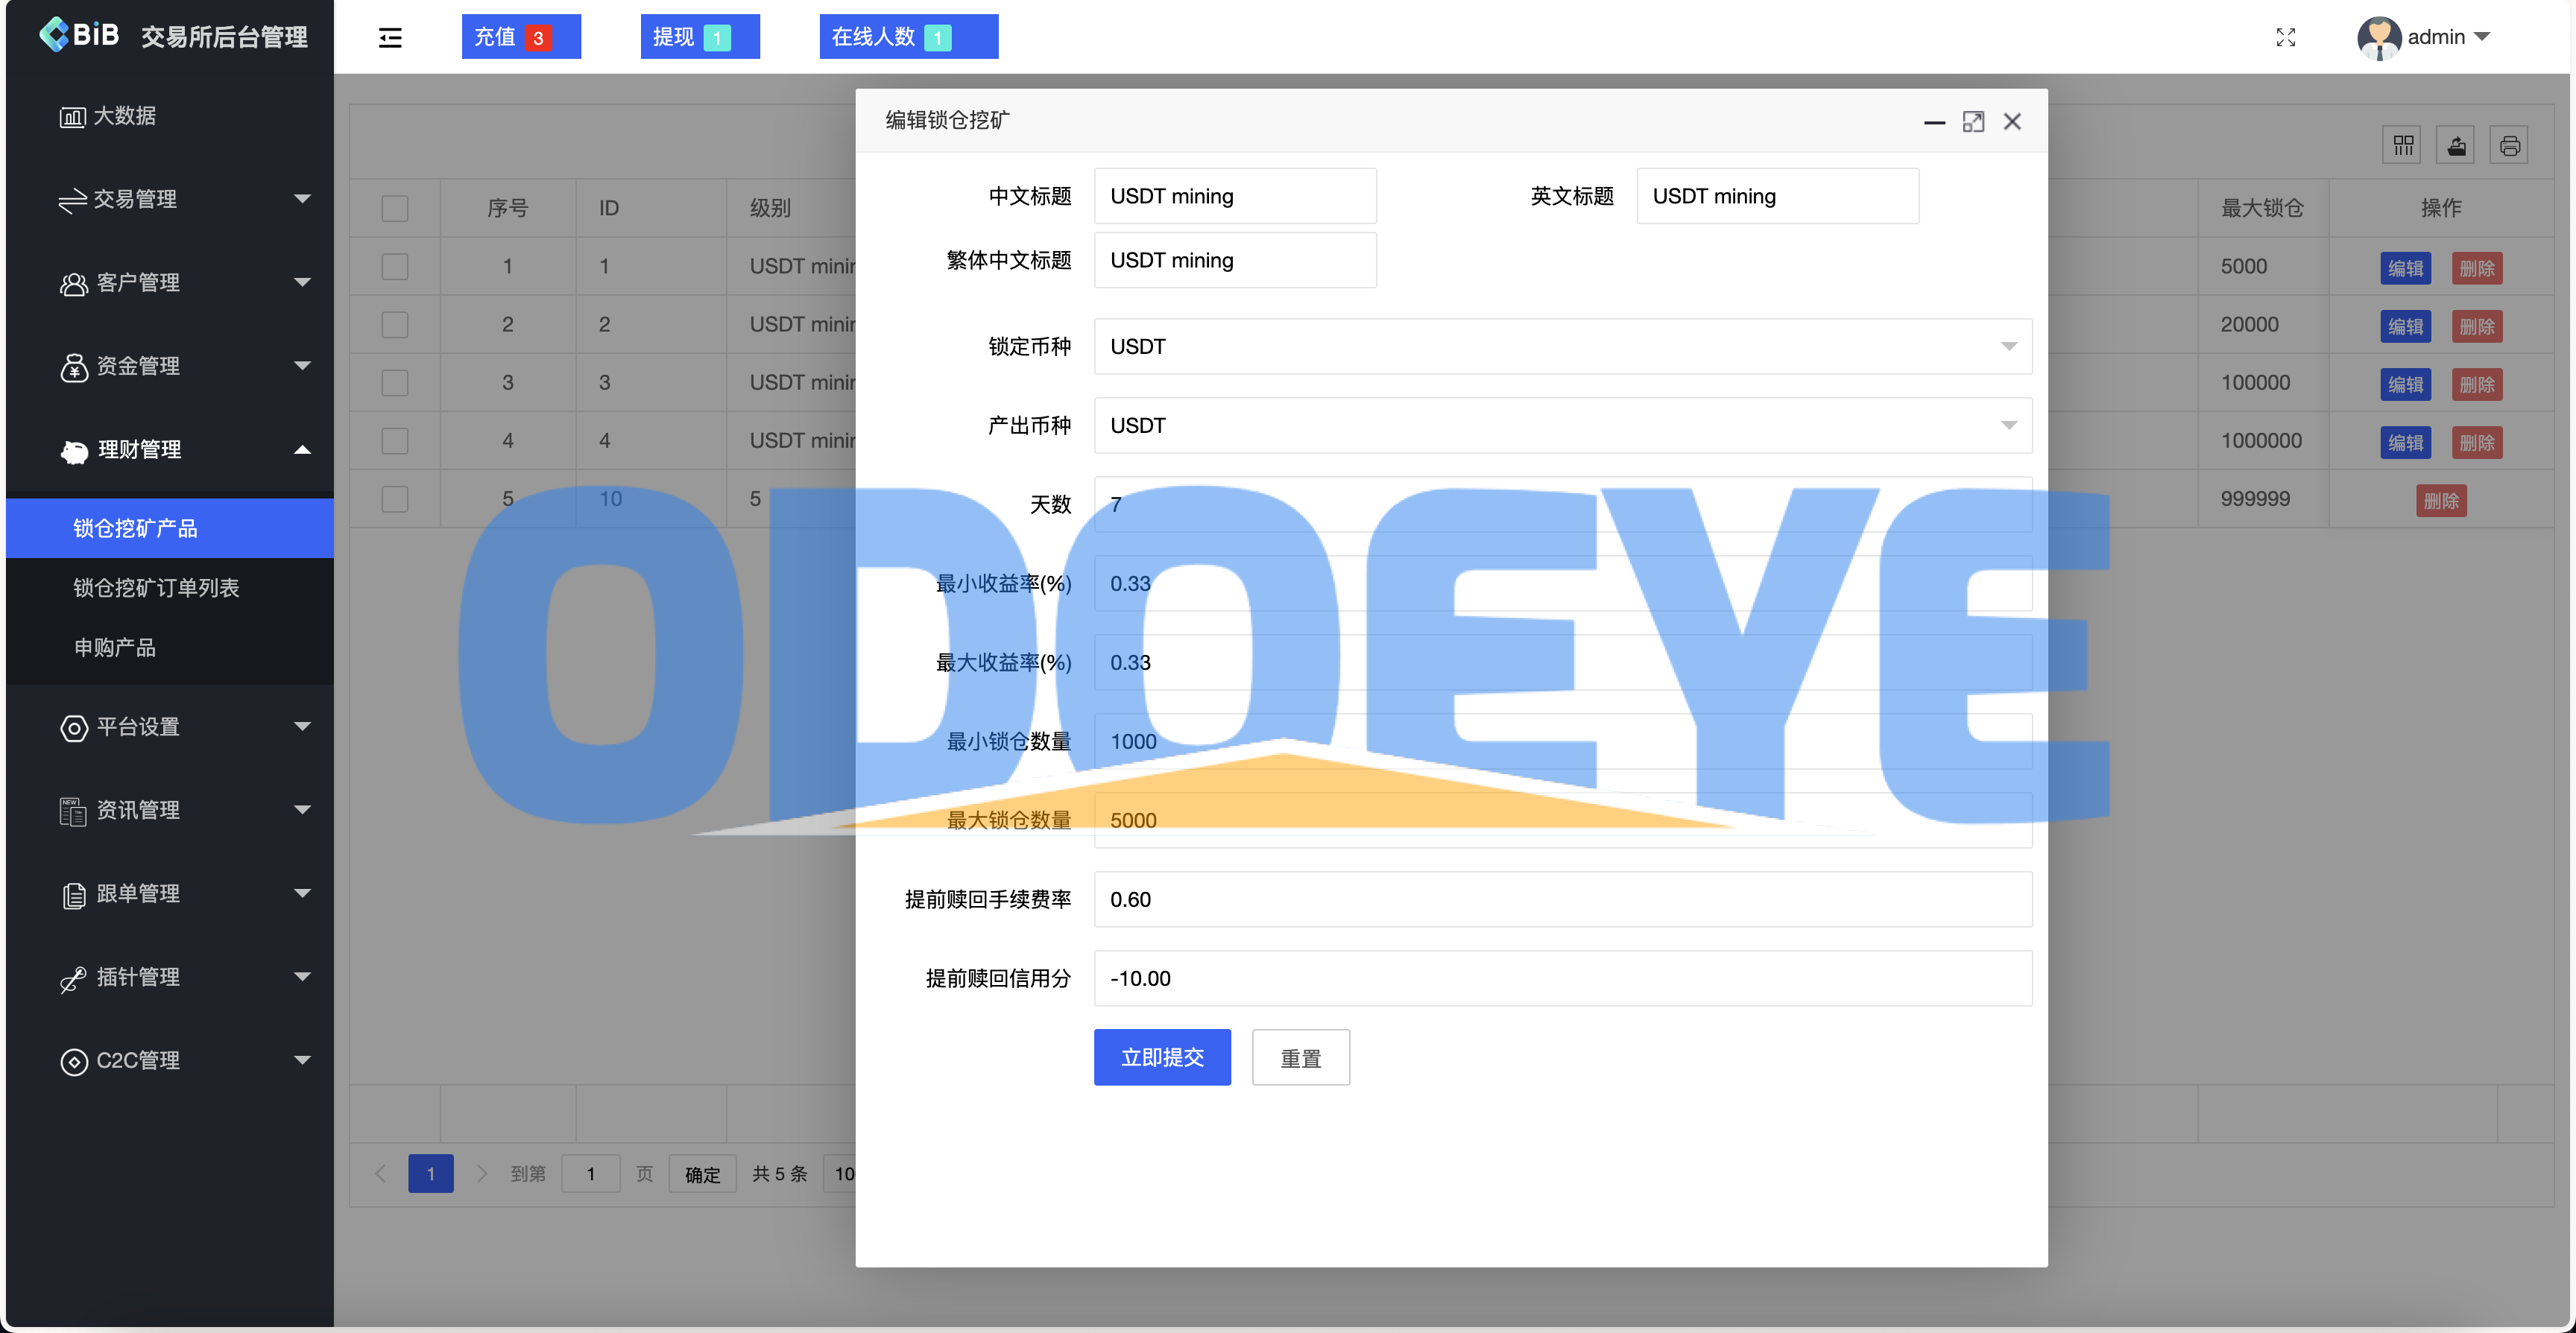The height and width of the screenshot is (1333, 2576).
Task: Click the 重置 reset button
Action: 1301,1057
